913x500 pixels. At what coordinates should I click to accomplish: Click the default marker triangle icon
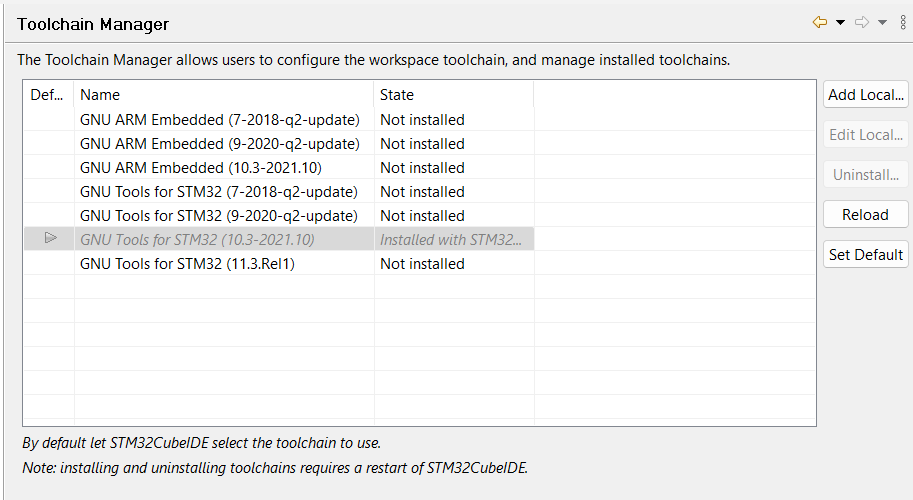(50, 239)
